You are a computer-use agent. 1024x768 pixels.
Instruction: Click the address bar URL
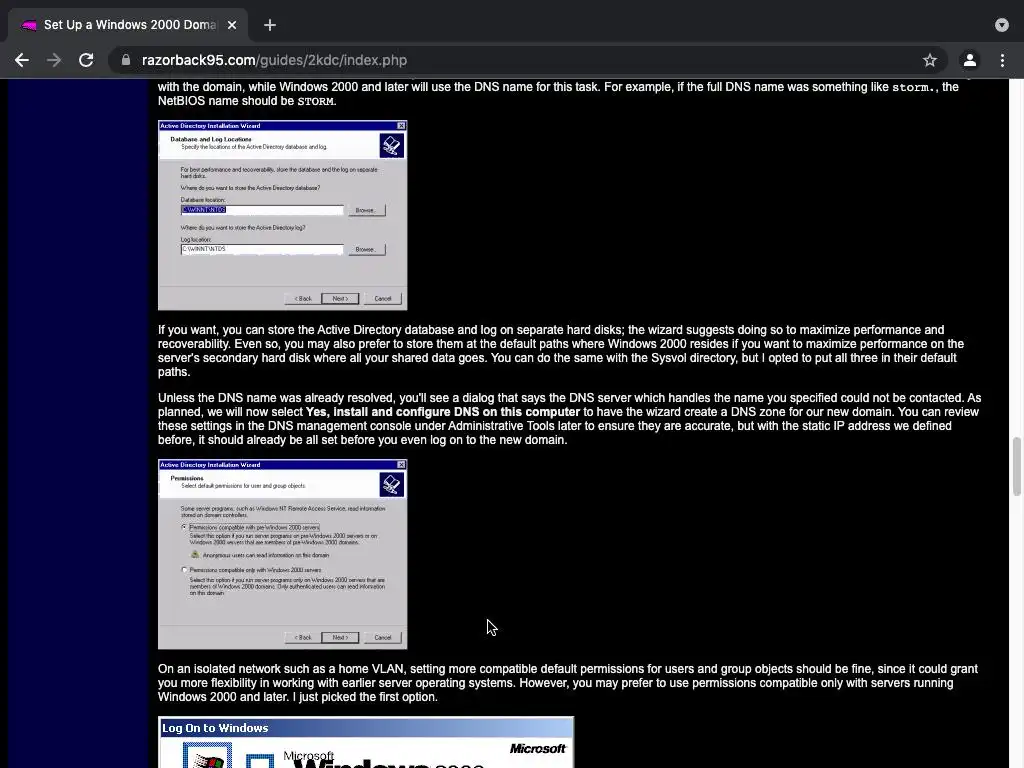pyautogui.click(x=274, y=60)
